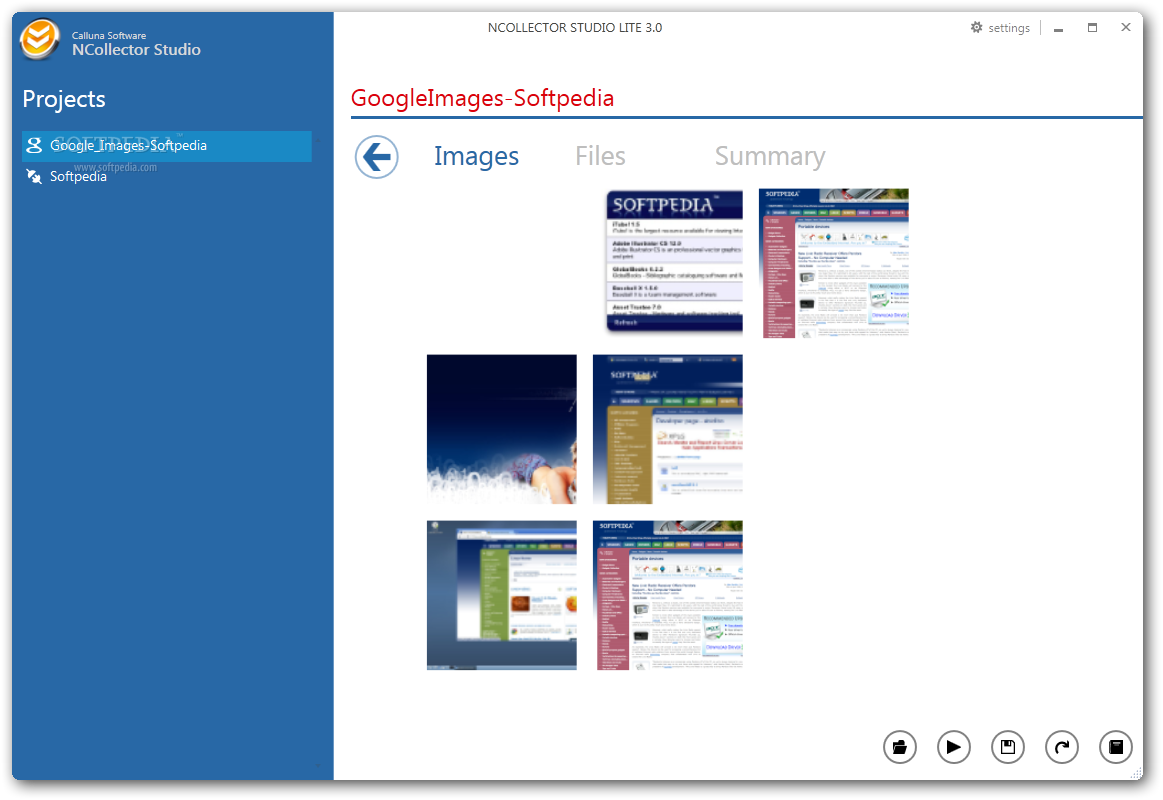Start the download with play button
1163x800 pixels.
[x=954, y=747]
